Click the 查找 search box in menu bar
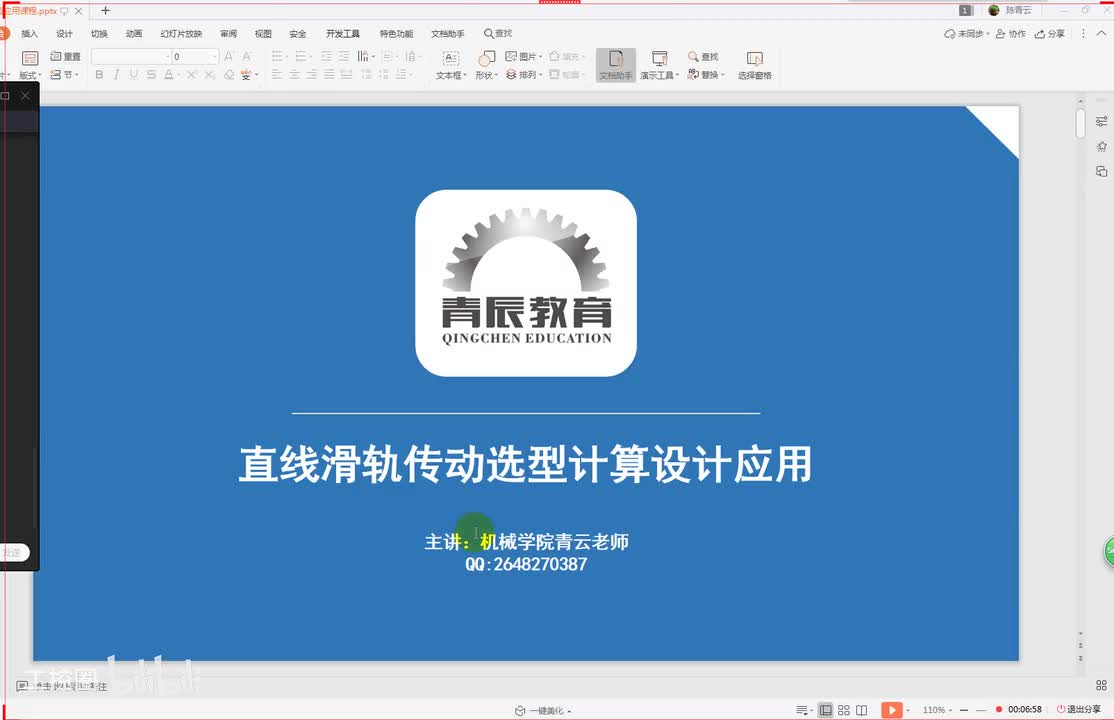The image size is (1114, 720). click(498, 33)
